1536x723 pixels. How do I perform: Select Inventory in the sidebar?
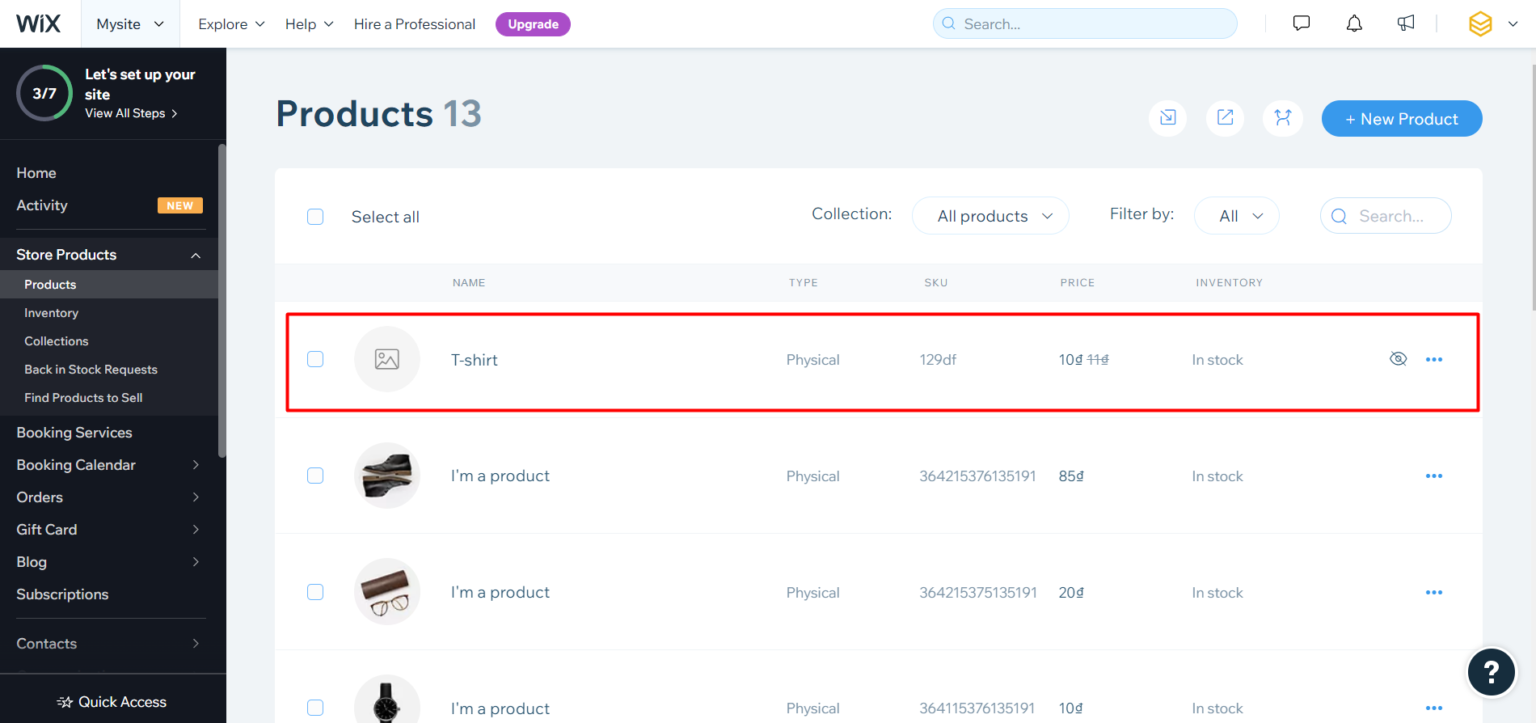click(x=51, y=312)
